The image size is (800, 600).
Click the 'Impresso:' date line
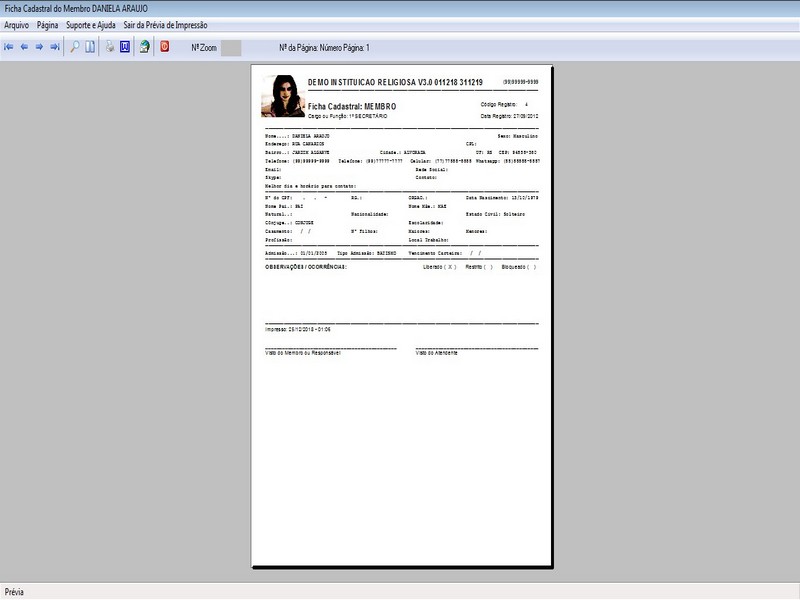298,330
